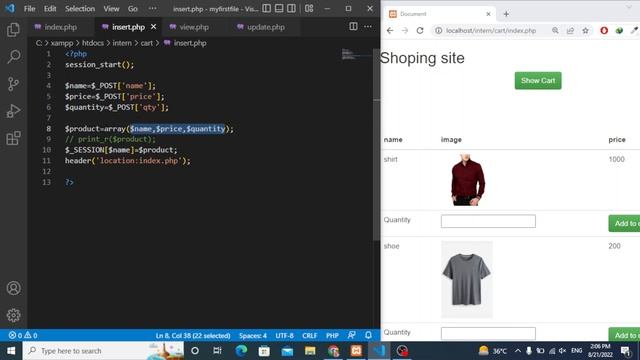
Task: Click the Show Cart button
Action: tap(538, 81)
